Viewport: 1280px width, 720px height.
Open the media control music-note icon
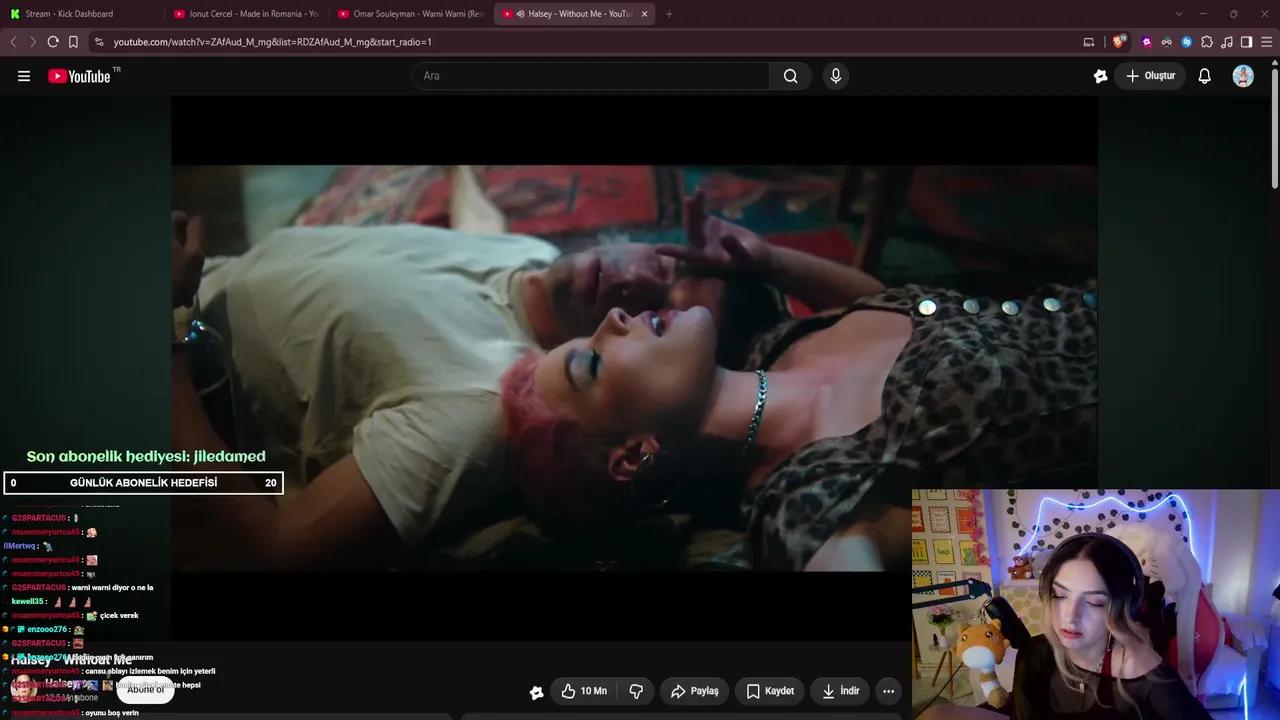coord(1227,42)
